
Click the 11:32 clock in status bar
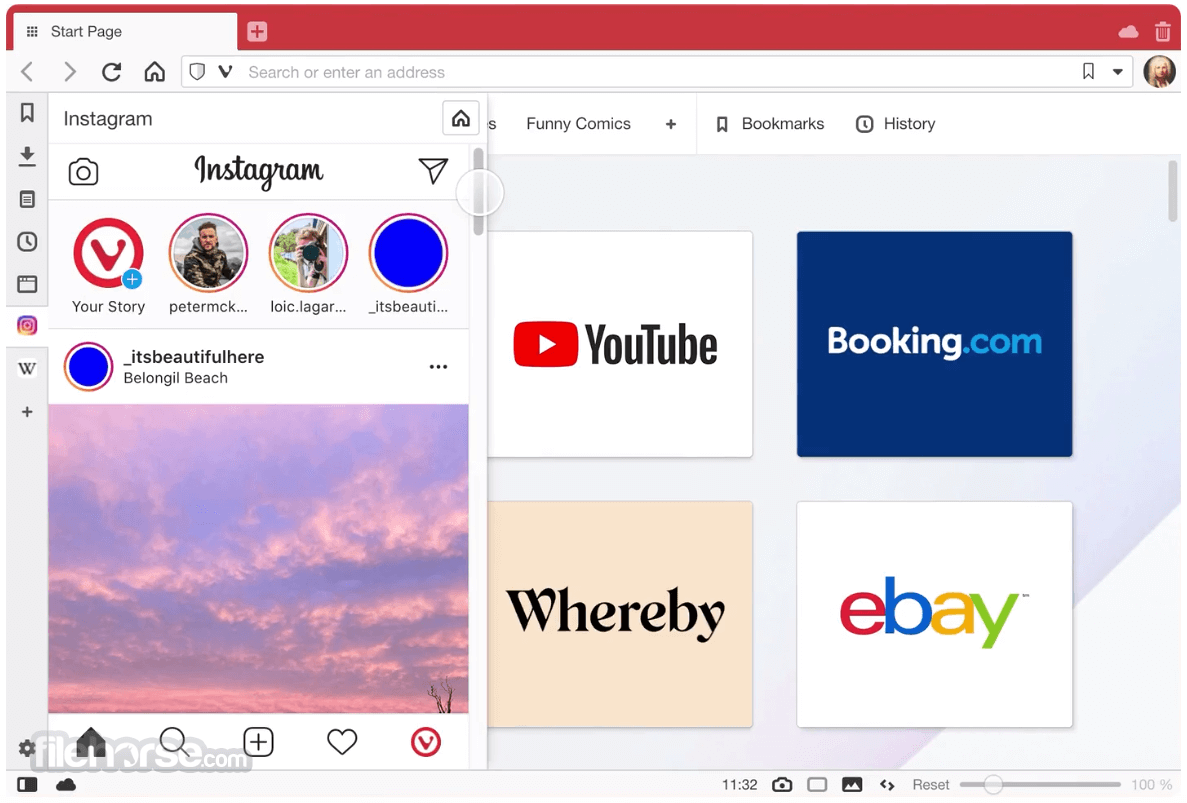pyautogui.click(x=740, y=785)
